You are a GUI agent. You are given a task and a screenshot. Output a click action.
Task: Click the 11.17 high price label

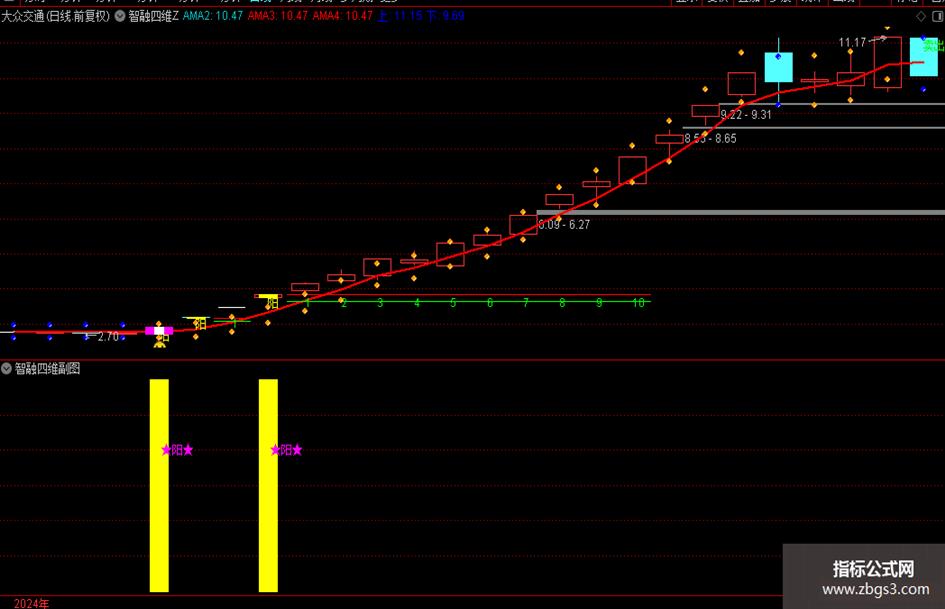852,42
